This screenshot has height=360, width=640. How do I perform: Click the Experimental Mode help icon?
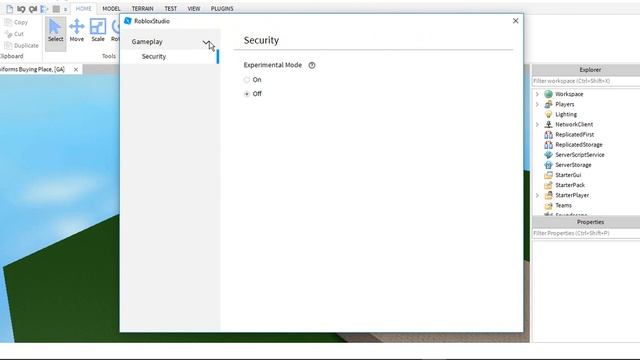312,65
